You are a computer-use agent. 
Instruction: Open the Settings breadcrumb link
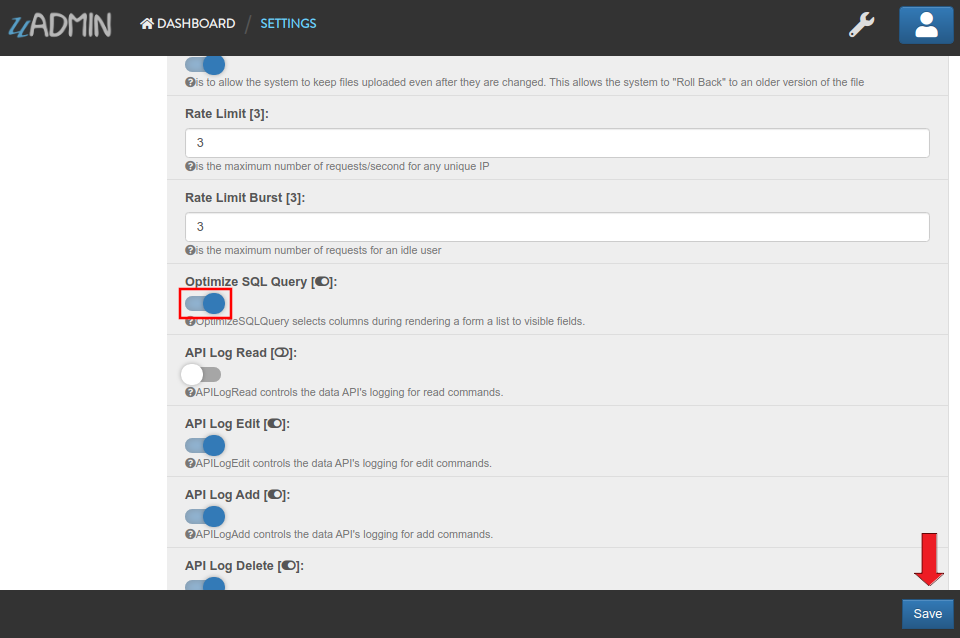coord(288,23)
